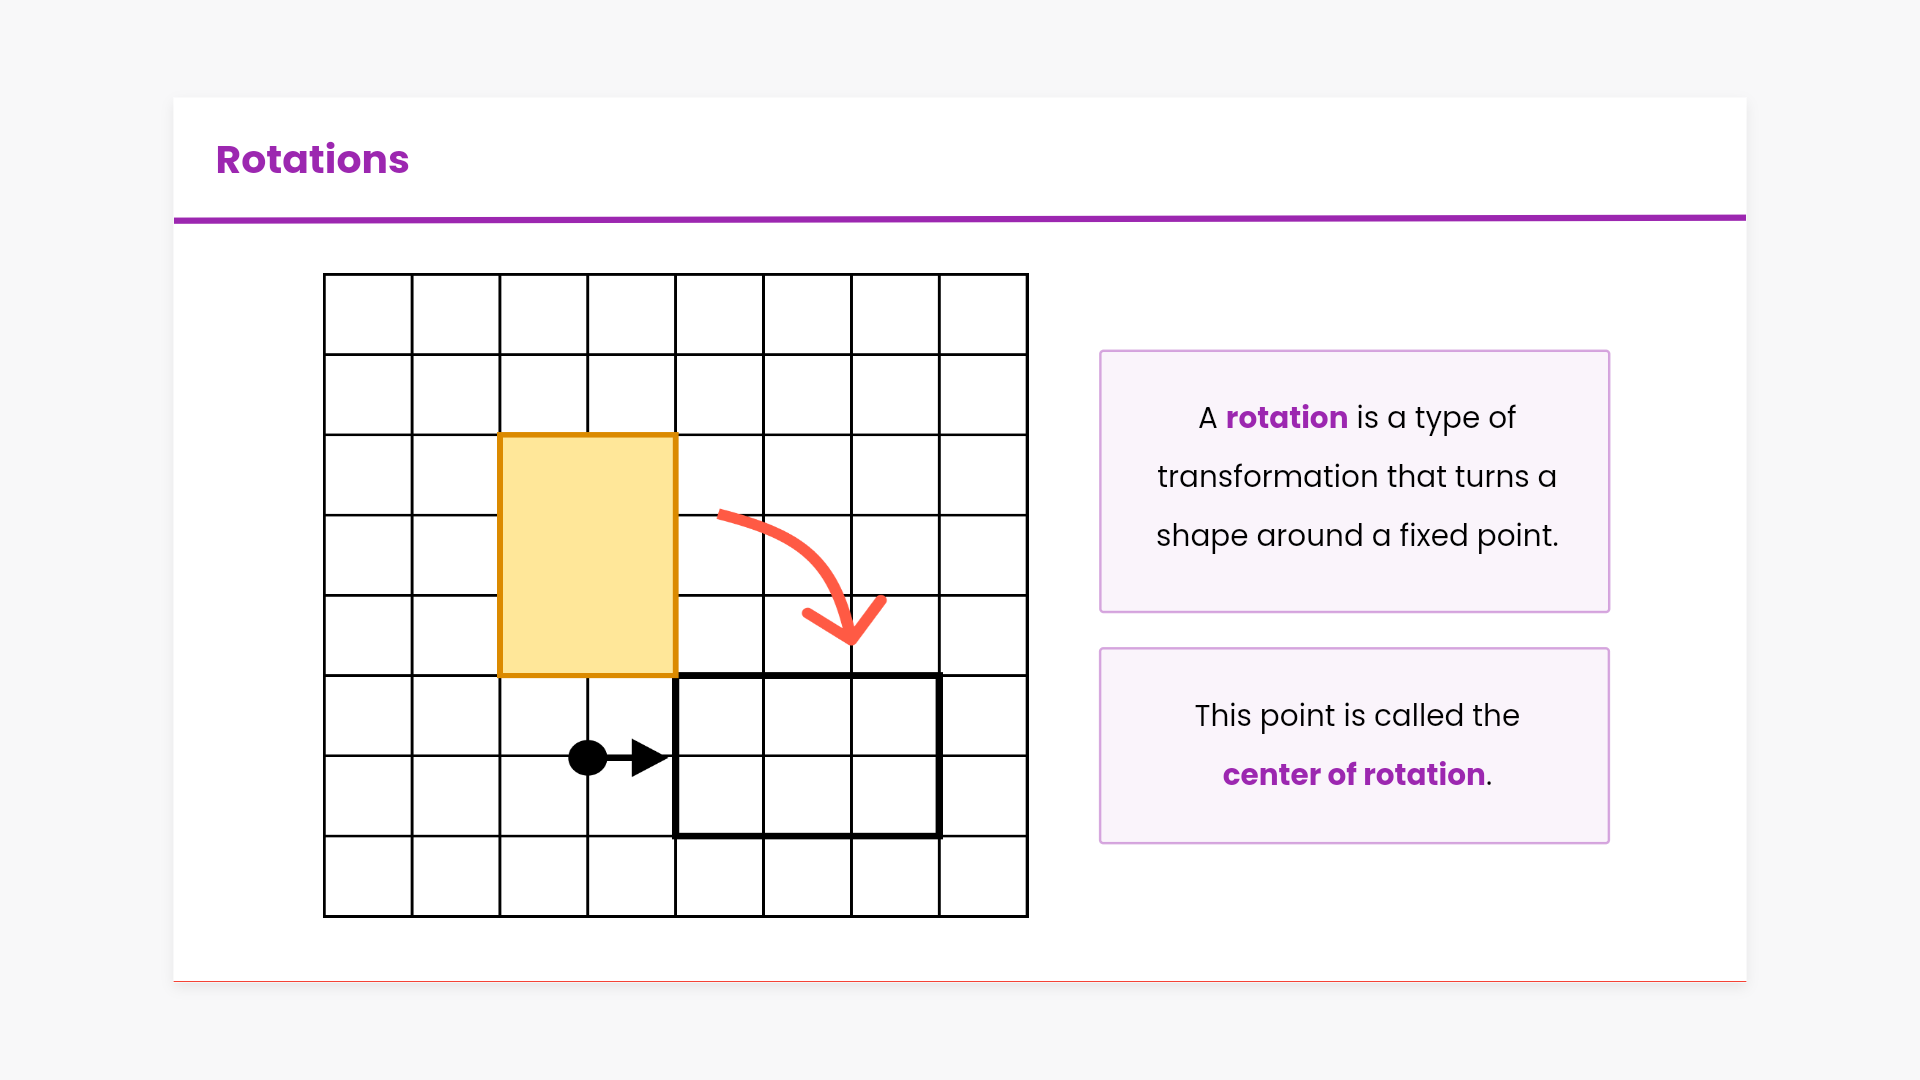Click the black center of rotation dot

(587, 758)
